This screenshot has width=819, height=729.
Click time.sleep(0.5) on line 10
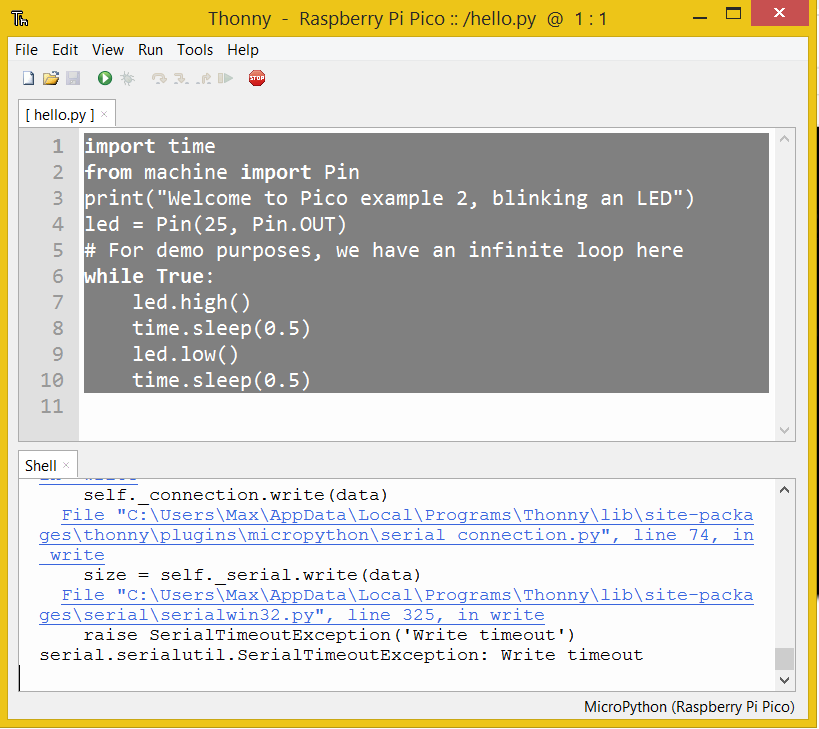(x=221, y=380)
